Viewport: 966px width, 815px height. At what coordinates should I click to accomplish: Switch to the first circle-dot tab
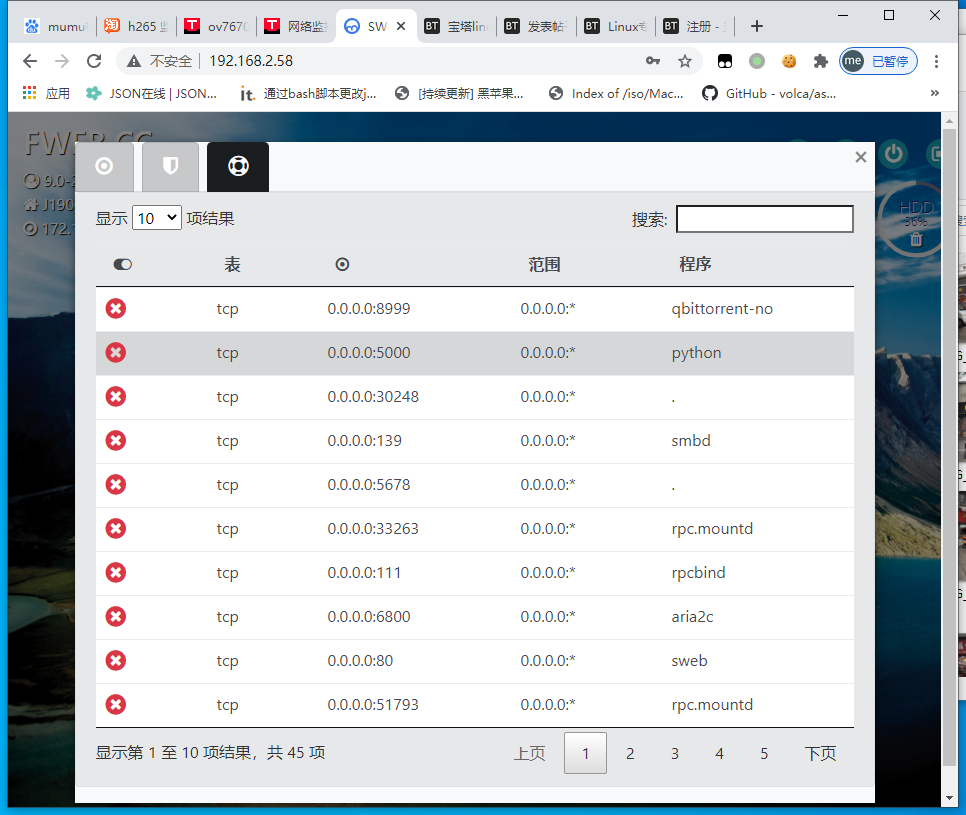(104, 167)
